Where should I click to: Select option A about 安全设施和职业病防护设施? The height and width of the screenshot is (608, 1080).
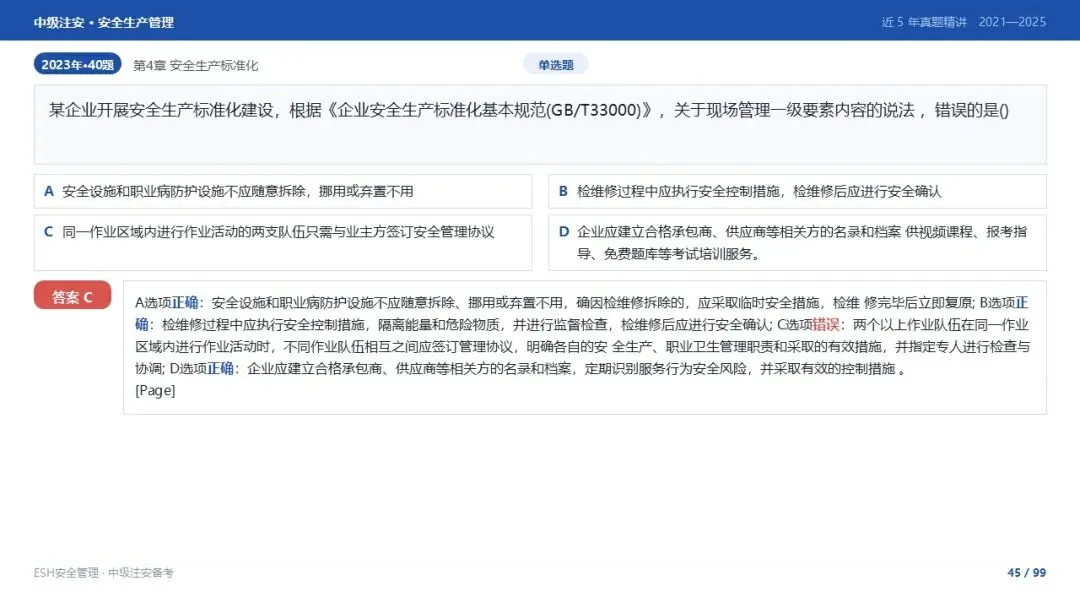(283, 191)
